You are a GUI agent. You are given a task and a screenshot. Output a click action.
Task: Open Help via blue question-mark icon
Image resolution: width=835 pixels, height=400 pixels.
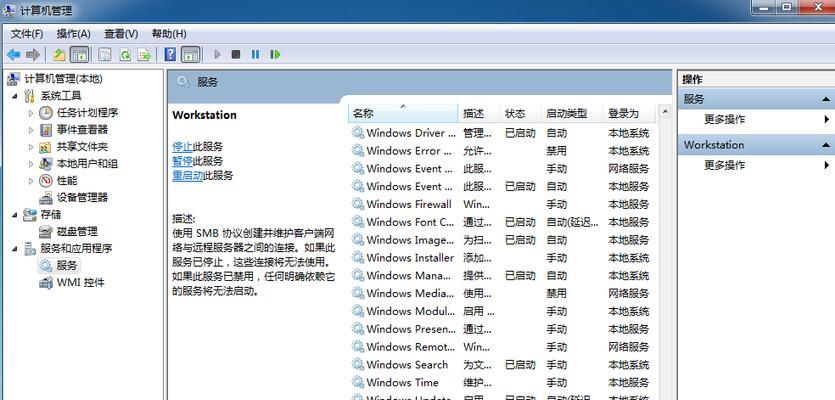(x=170, y=54)
